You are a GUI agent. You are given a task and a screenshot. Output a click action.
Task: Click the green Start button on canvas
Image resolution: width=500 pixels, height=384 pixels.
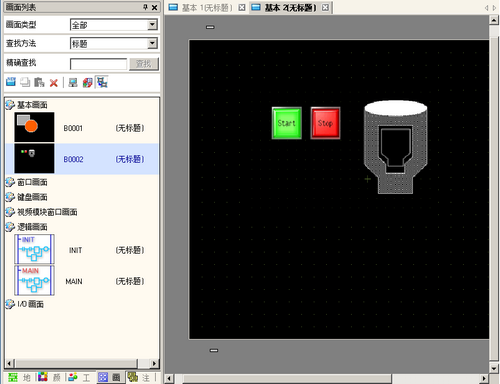tap(287, 123)
